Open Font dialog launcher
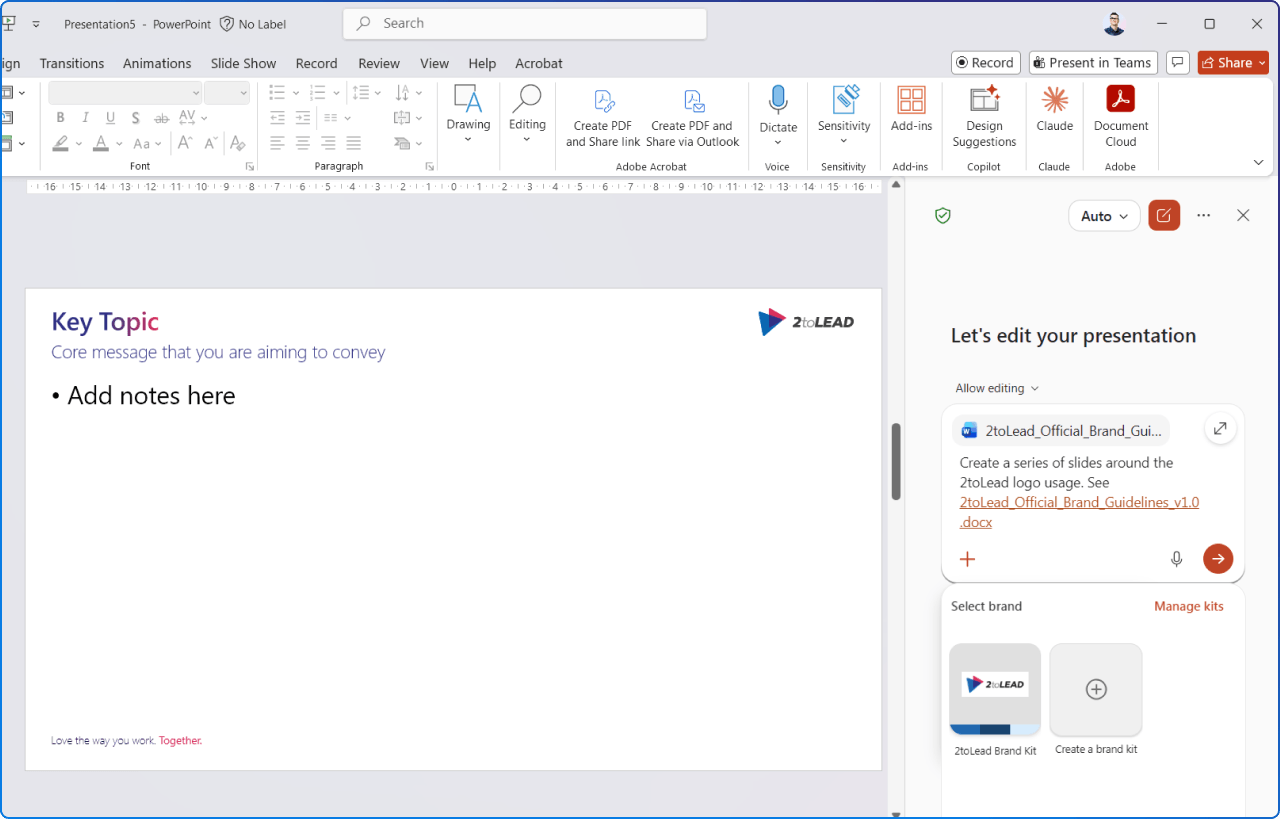The image size is (1280, 819). pos(250,167)
